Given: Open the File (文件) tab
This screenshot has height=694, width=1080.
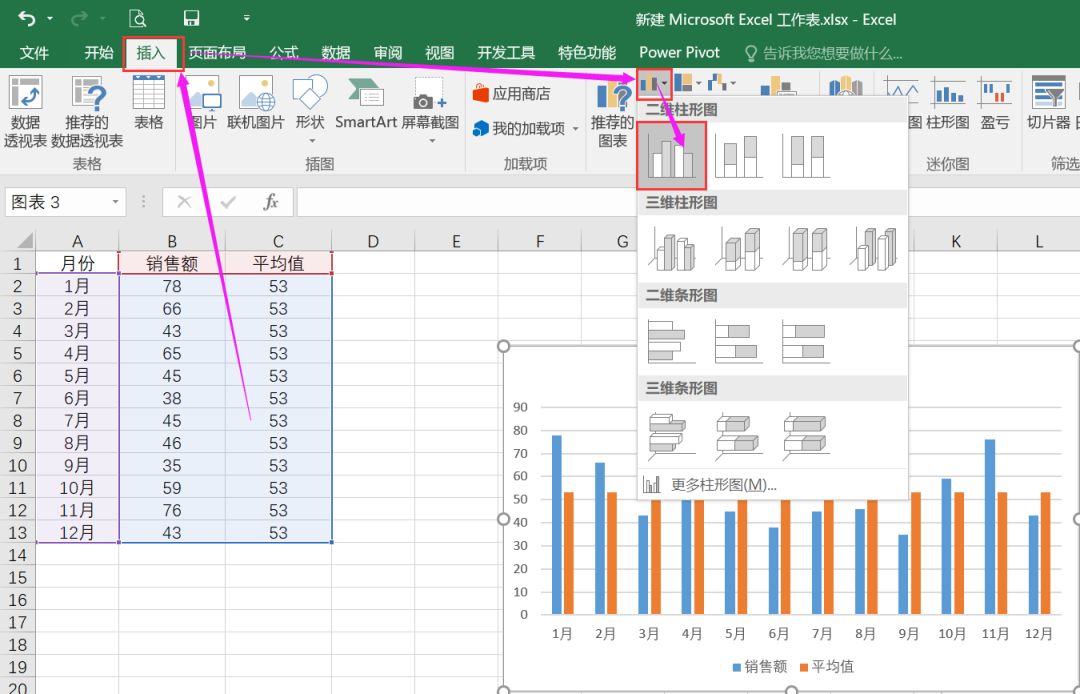Looking at the screenshot, I should coord(34,53).
